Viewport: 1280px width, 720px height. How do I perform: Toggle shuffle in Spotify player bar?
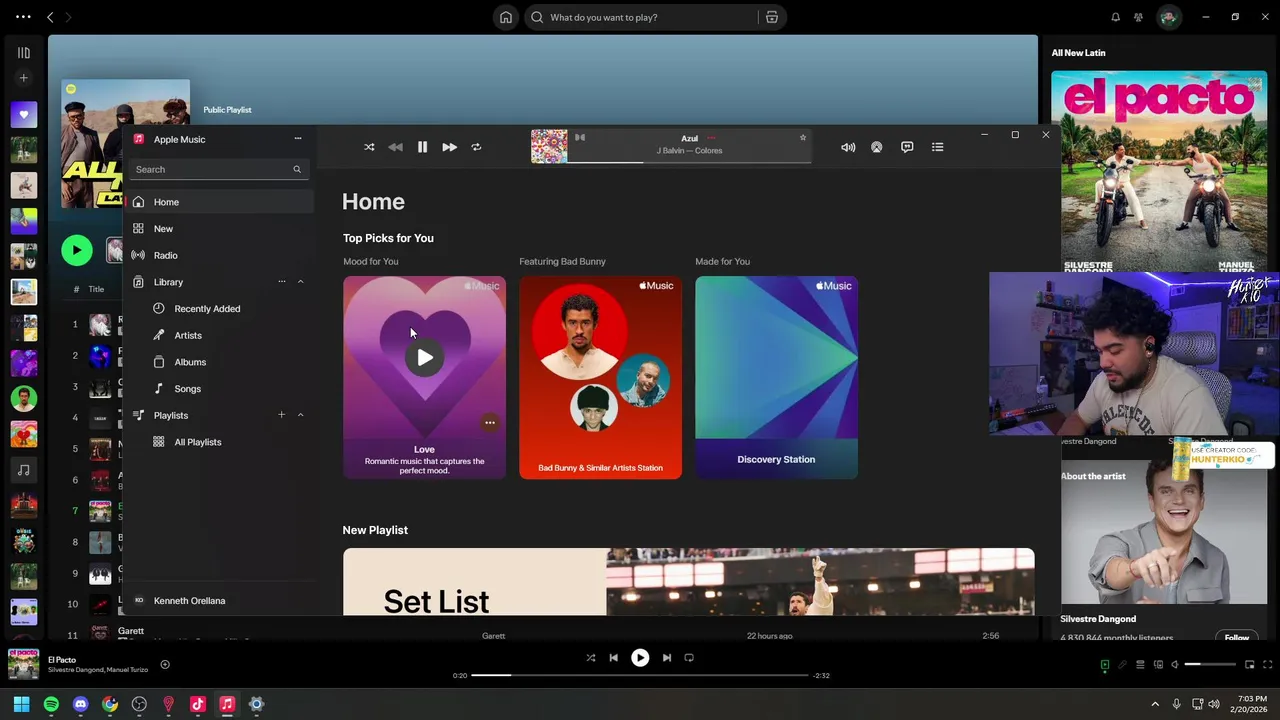pyautogui.click(x=590, y=658)
